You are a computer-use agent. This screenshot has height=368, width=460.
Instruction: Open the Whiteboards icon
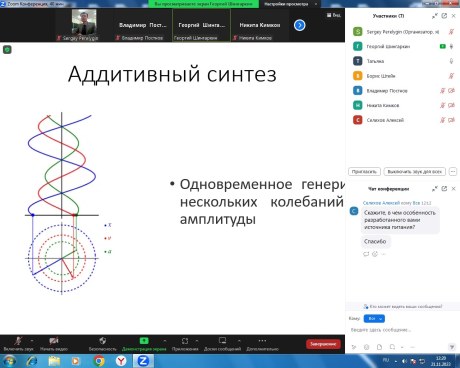(x=222, y=340)
